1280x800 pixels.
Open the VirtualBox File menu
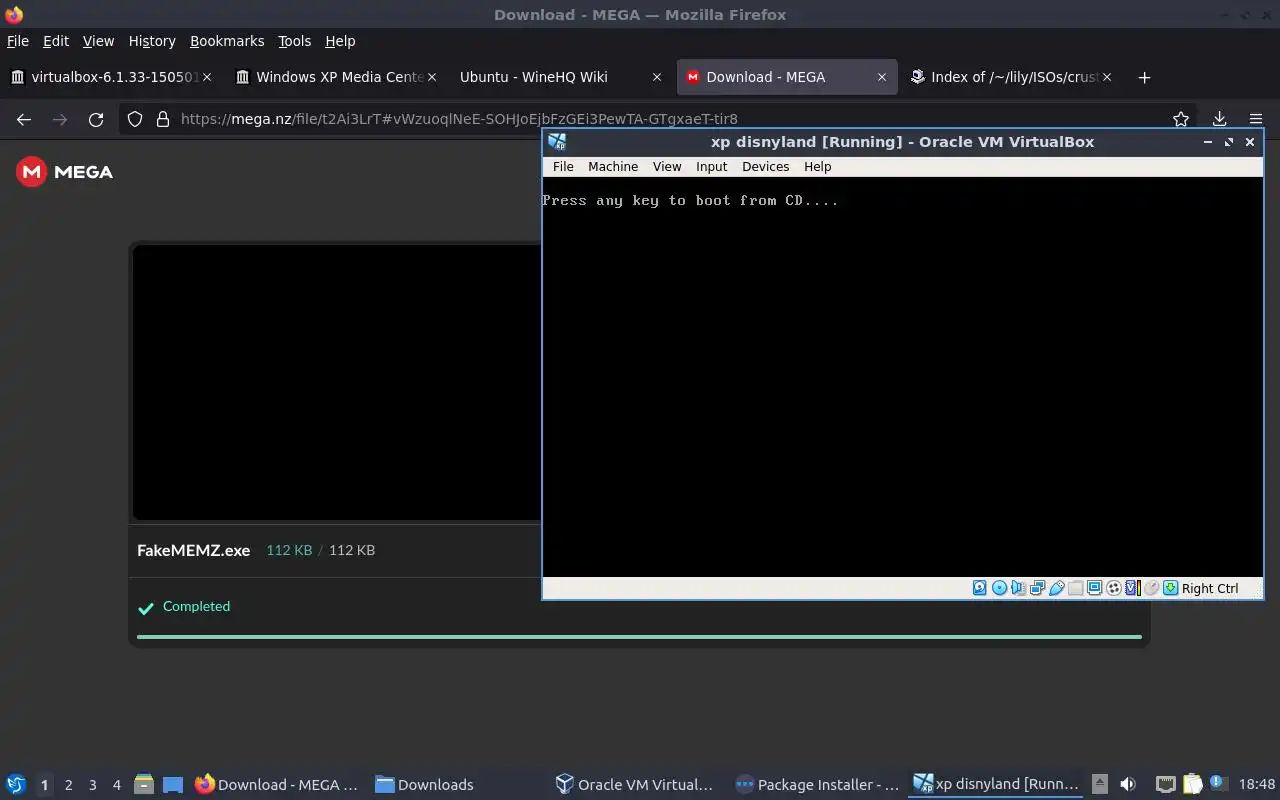point(563,167)
